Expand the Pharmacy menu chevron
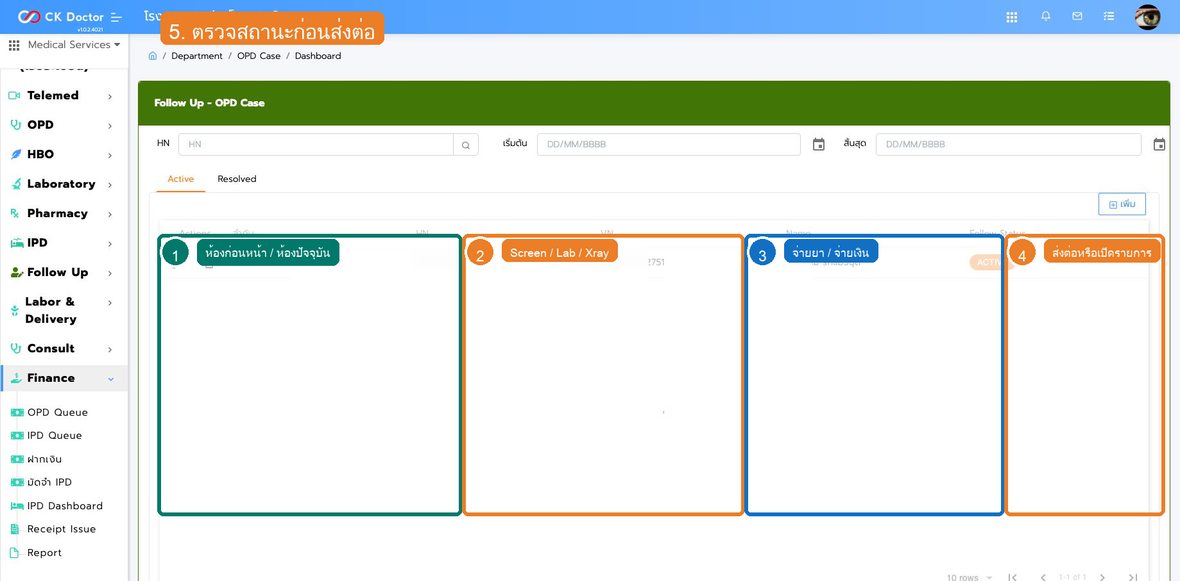Image resolution: width=1180 pixels, height=581 pixels. coord(110,214)
